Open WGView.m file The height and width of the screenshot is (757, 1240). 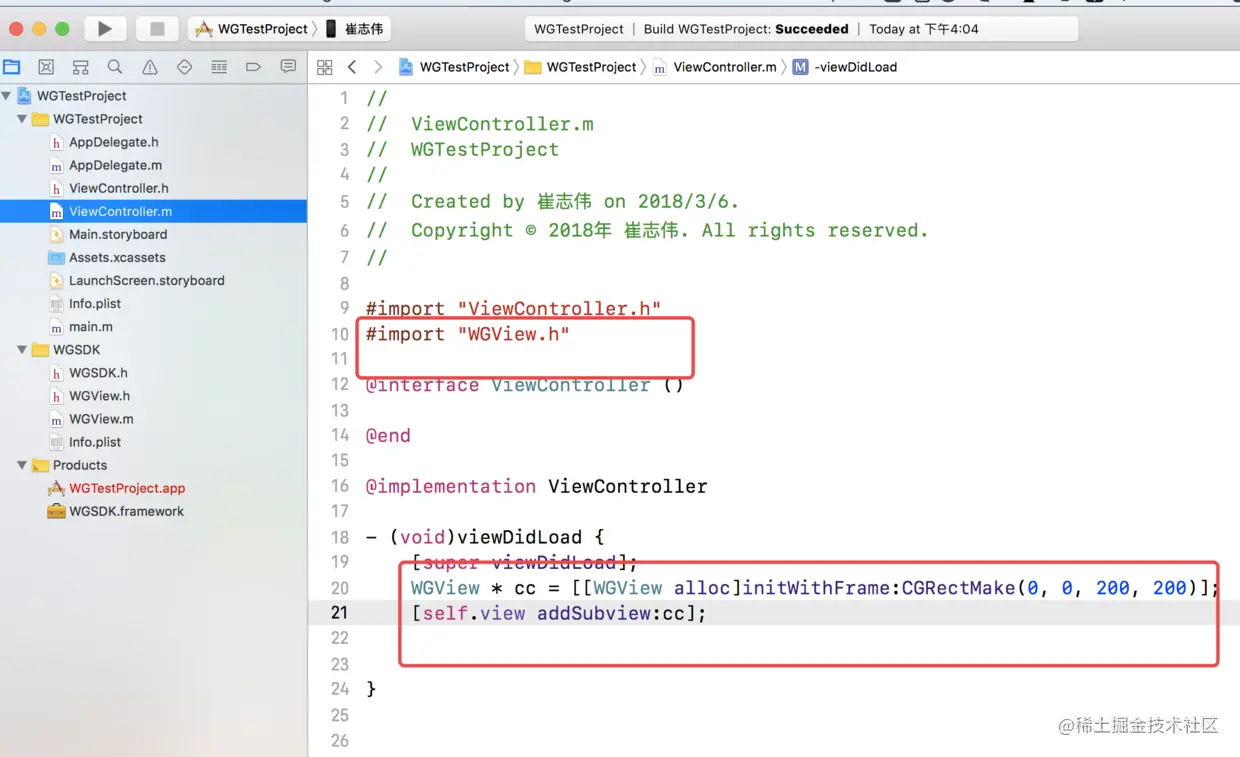click(101, 419)
